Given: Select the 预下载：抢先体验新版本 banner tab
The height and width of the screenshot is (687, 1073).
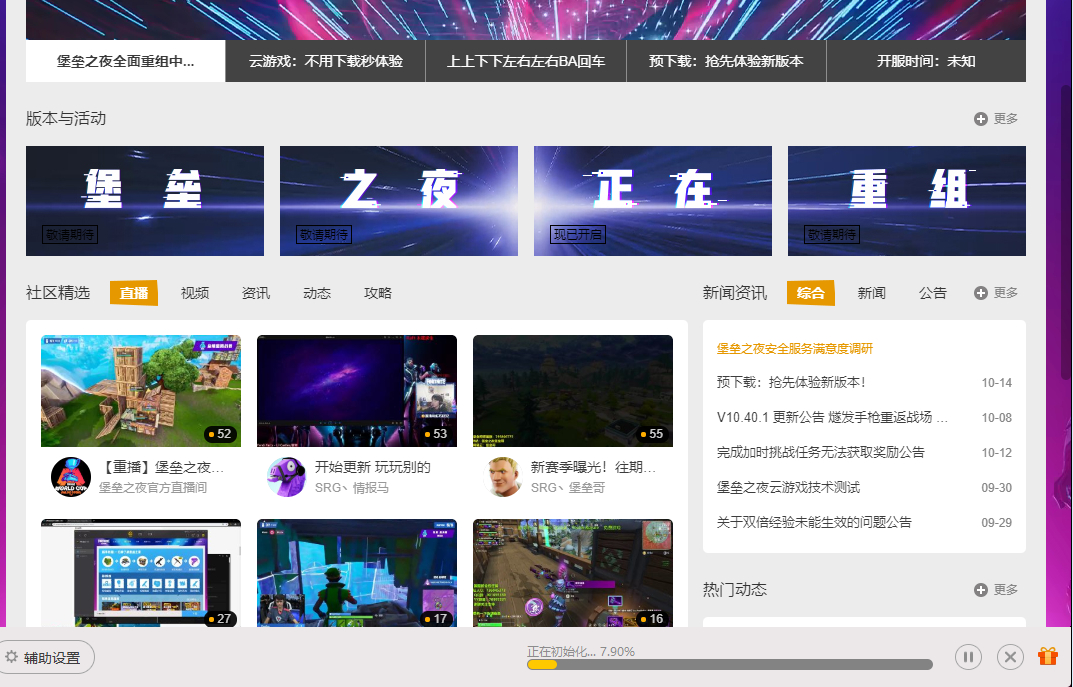Looking at the screenshot, I should pyautogui.click(x=726, y=61).
